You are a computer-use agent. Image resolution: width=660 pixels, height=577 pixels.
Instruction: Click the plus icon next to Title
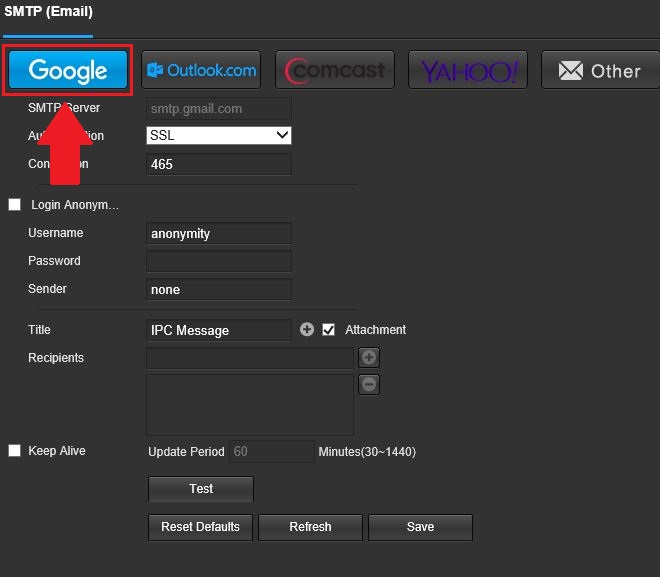307,329
